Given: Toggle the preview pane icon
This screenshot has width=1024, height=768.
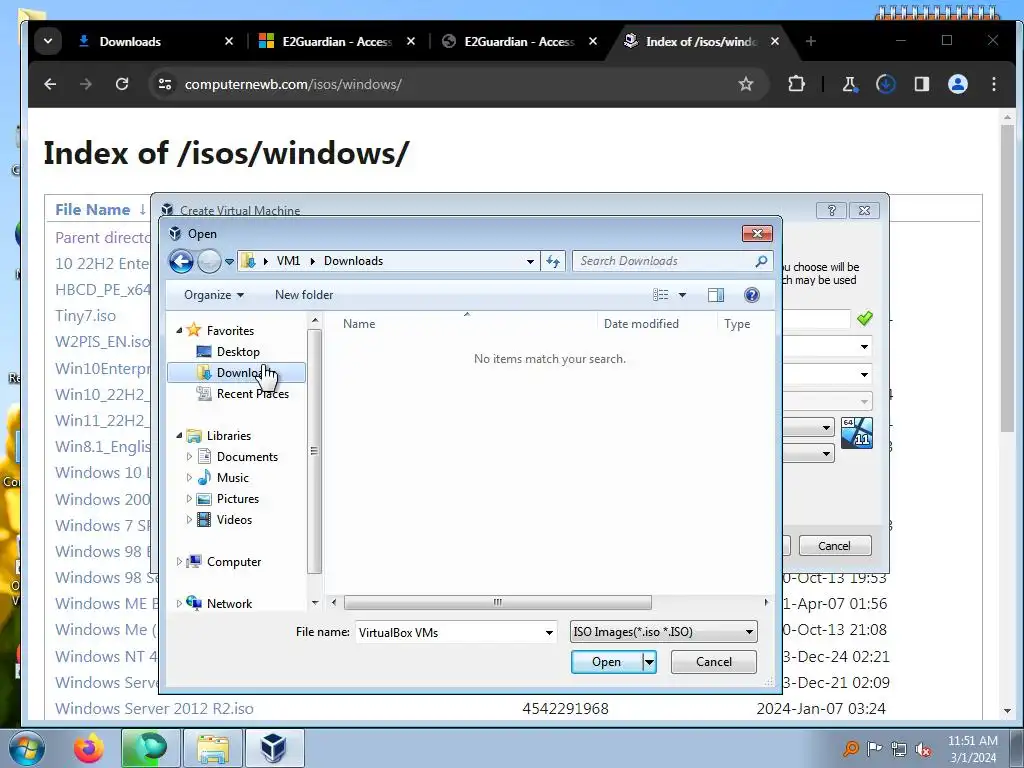Looking at the screenshot, I should [716, 295].
